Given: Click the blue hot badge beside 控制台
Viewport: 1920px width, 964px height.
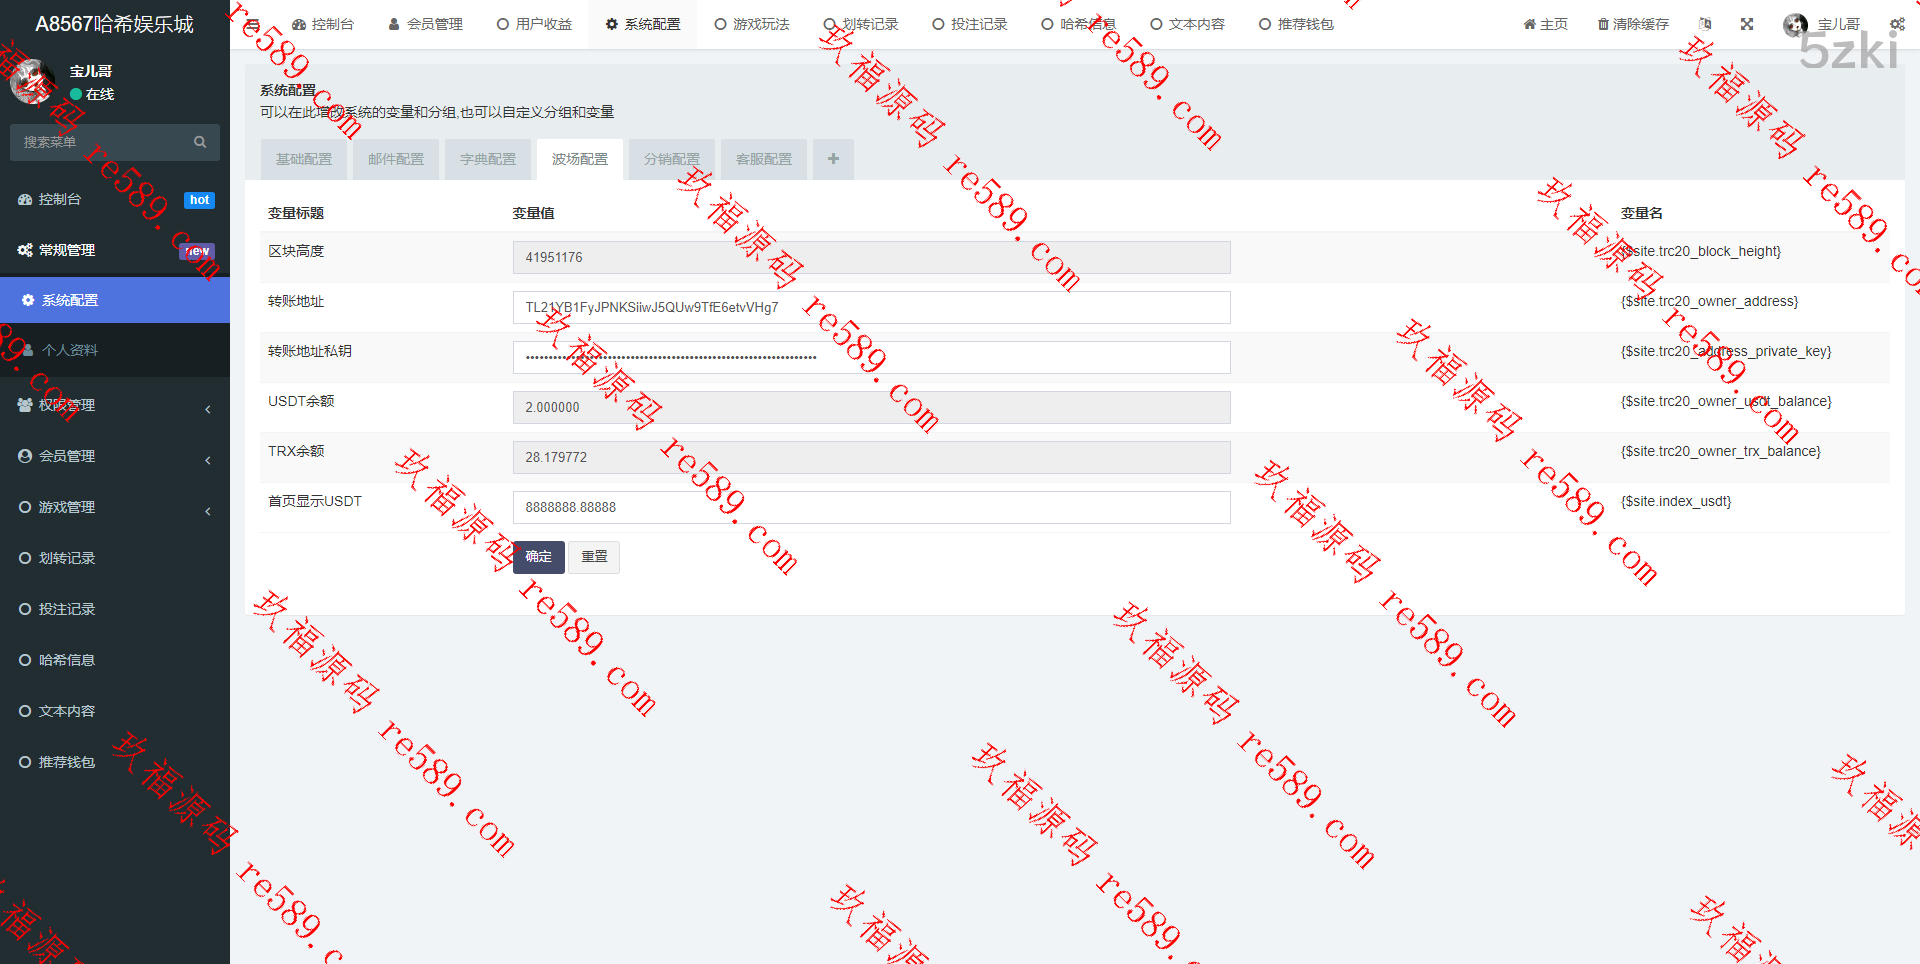Looking at the screenshot, I should click(200, 200).
